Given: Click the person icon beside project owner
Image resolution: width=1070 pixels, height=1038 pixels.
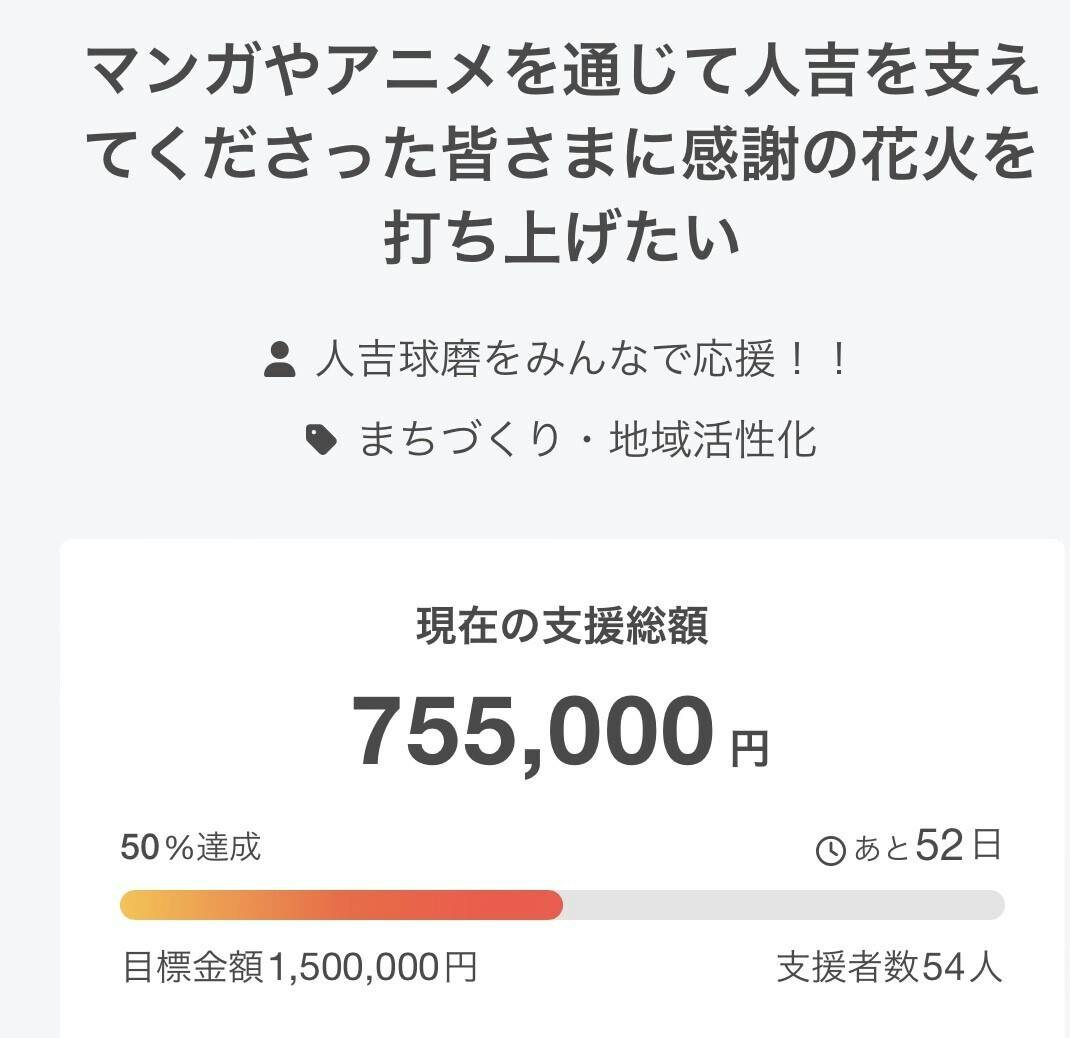Looking at the screenshot, I should point(280,360).
